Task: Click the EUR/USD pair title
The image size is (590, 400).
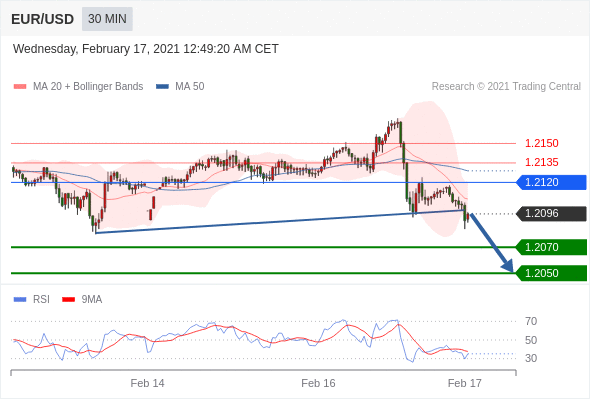Action: click(43, 19)
